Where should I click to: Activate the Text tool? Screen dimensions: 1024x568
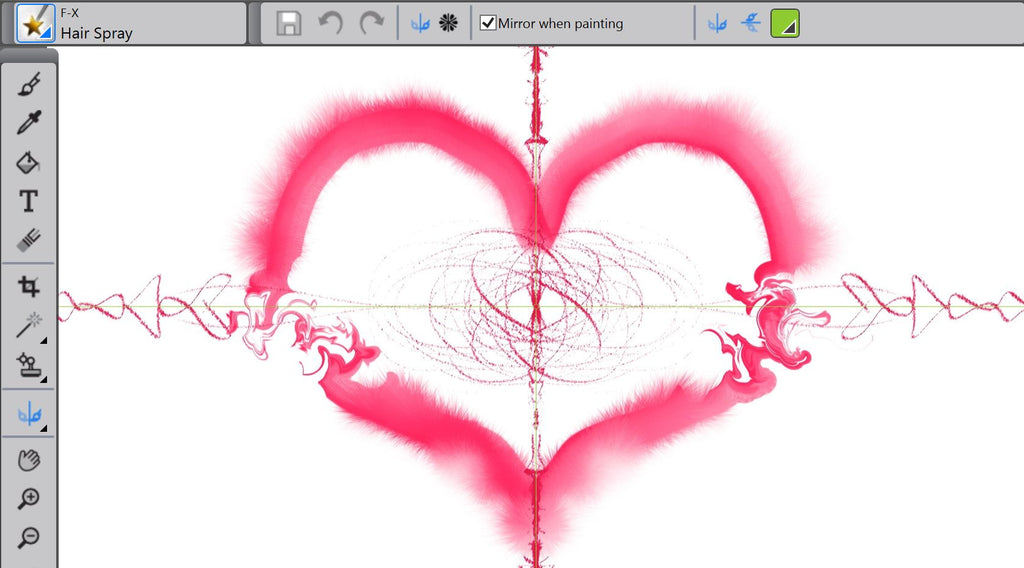pyautogui.click(x=28, y=201)
